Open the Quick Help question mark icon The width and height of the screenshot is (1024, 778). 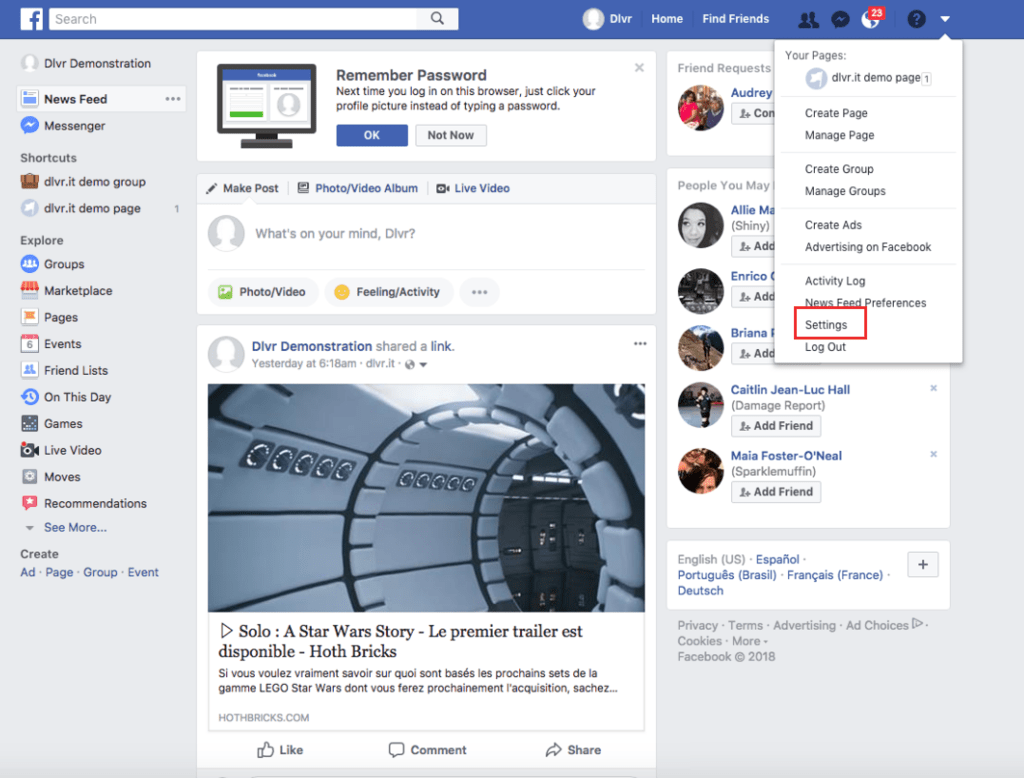pos(916,20)
